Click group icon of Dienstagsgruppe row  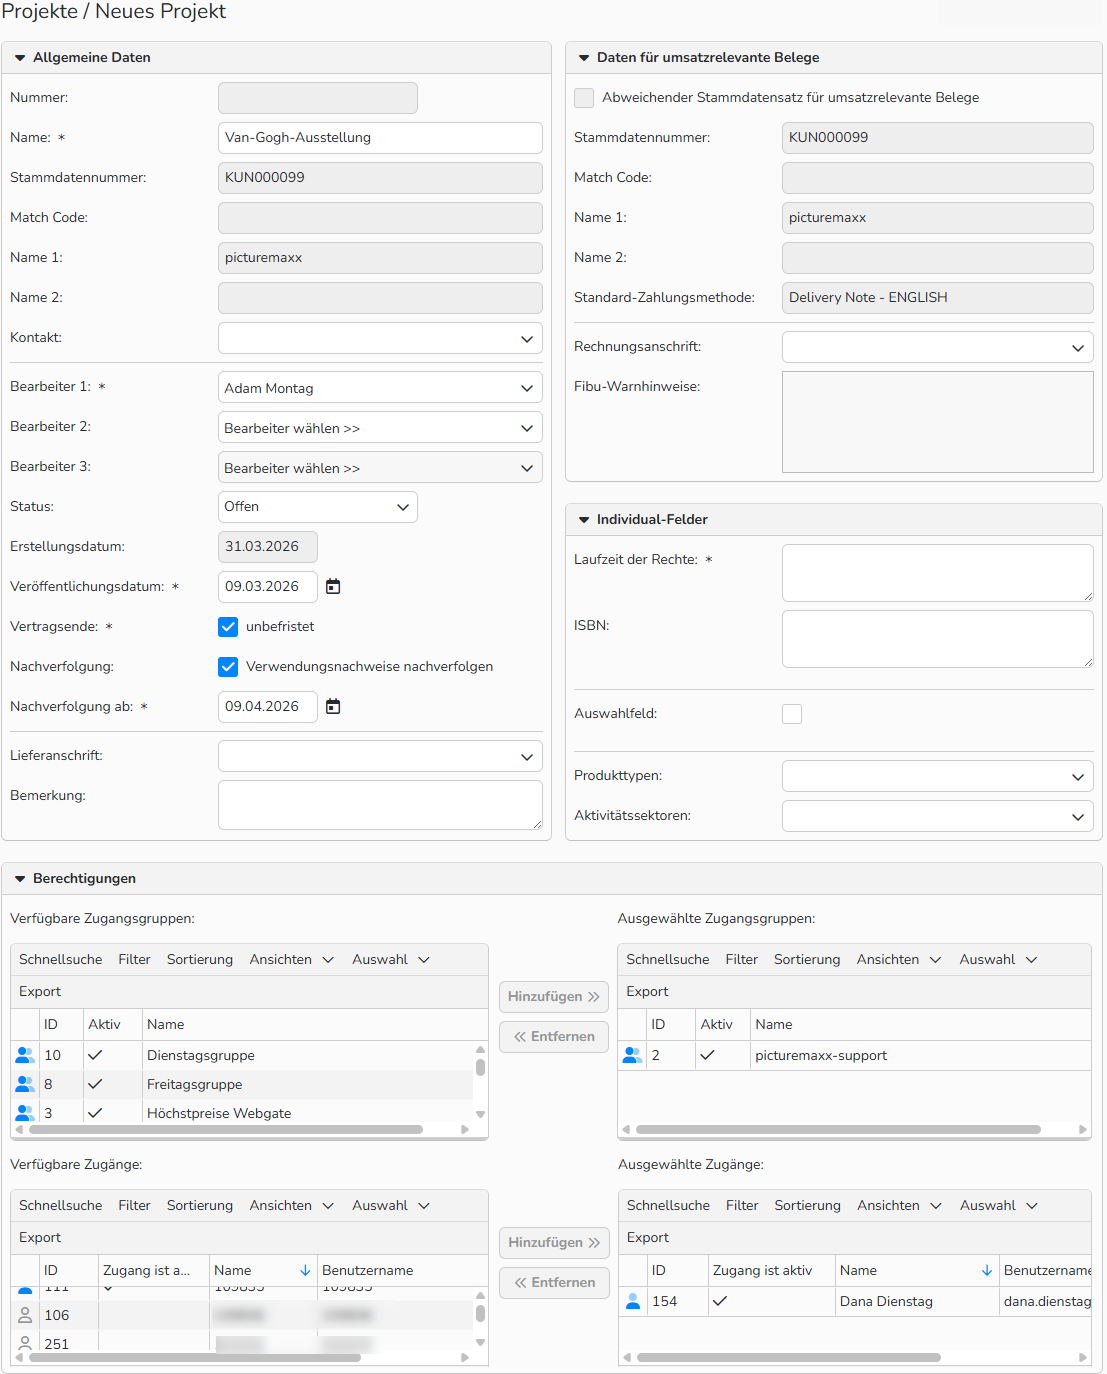[x=25, y=1055]
